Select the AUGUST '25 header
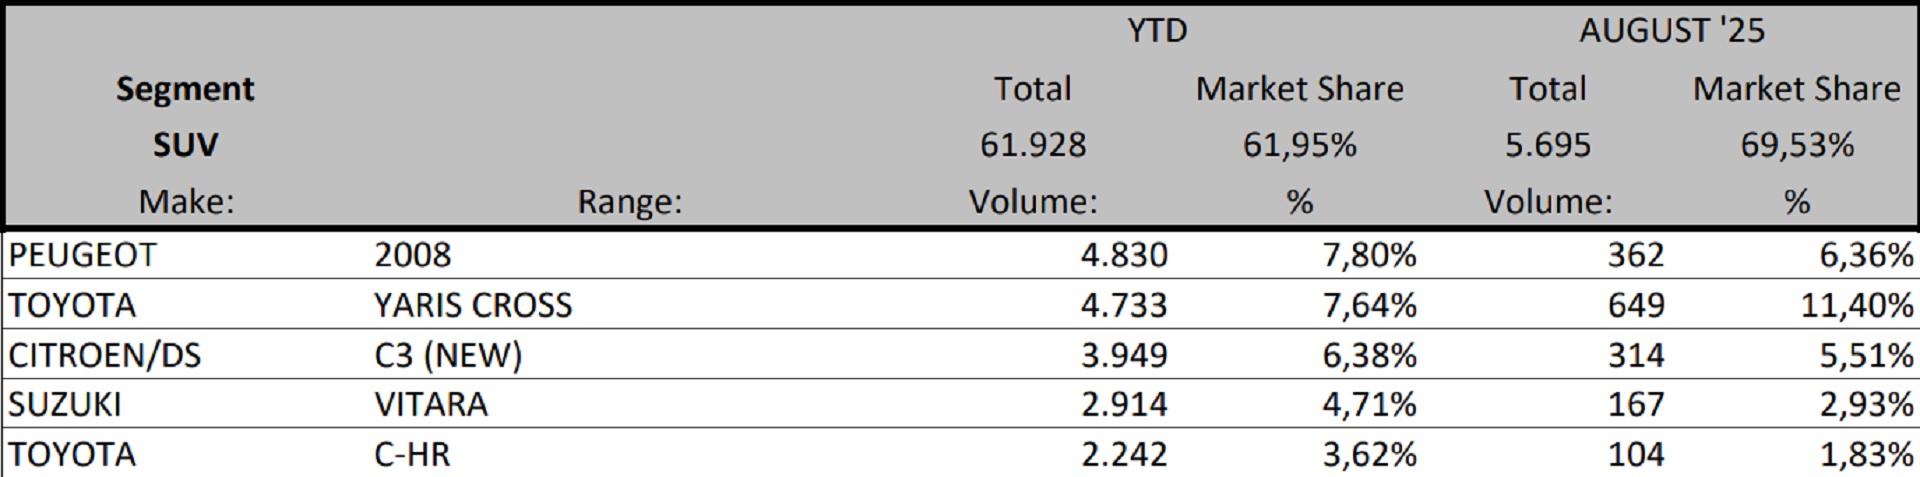The height and width of the screenshot is (477, 1920). (x=1672, y=31)
